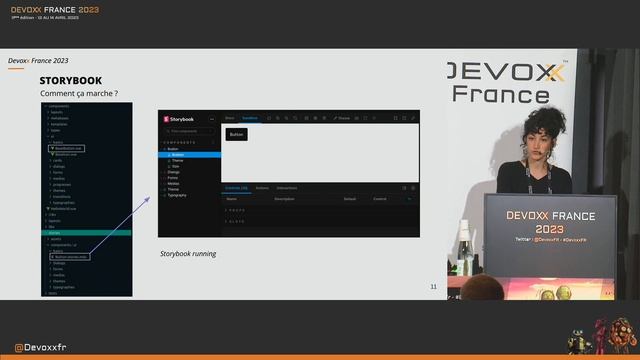640x360 pixels.
Task: Open the Actions addon tab
Action: 262,188
